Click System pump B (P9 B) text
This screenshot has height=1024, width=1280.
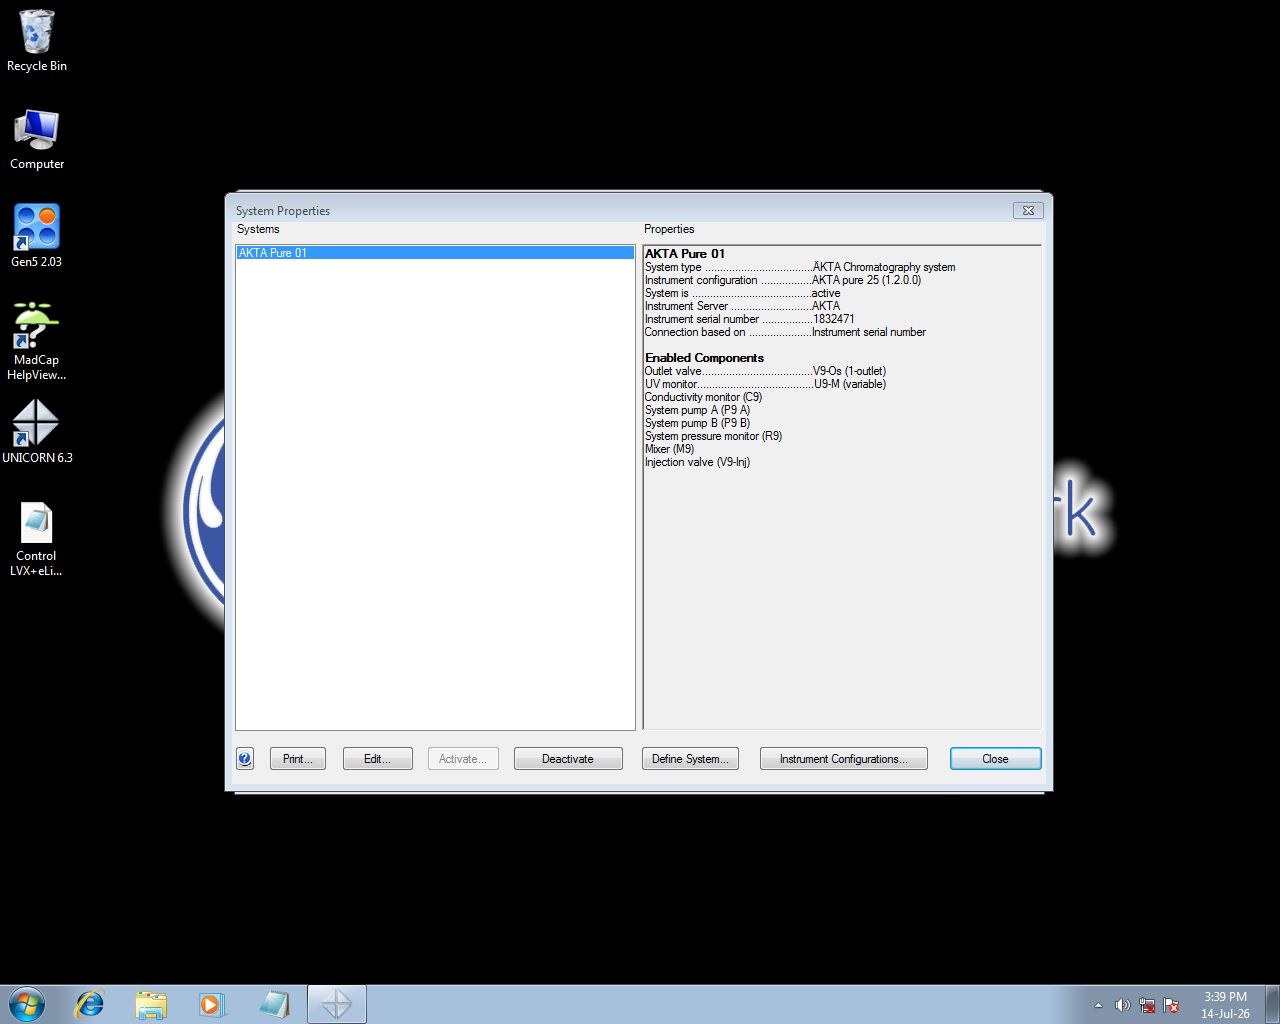pos(697,423)
